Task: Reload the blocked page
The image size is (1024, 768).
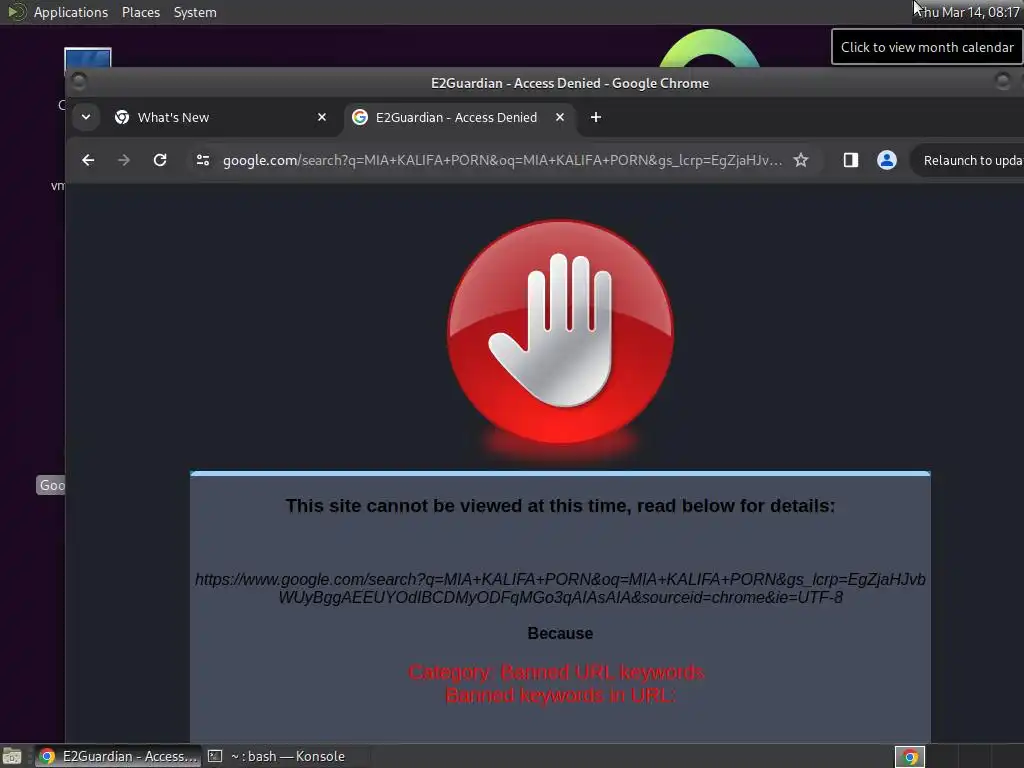Action: click(160, 160)
